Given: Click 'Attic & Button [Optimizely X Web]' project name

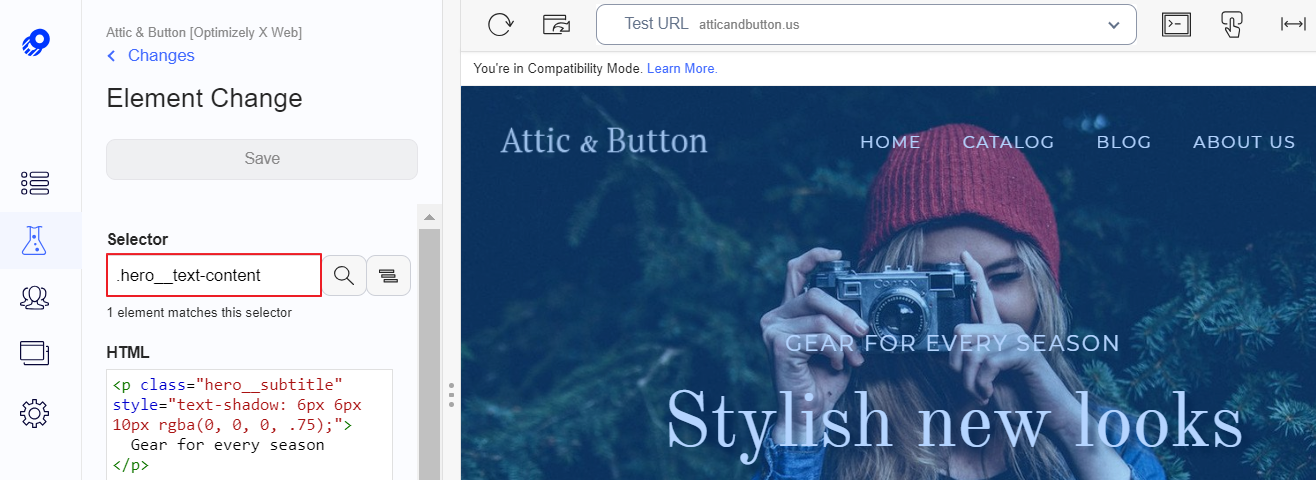Looking at the screenshot, I should [204, 33].
